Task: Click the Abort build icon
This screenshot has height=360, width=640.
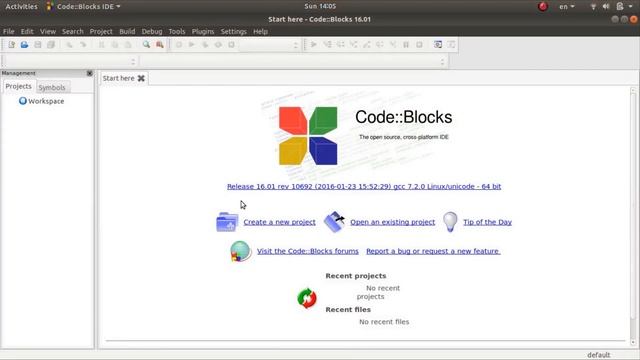Action: point(231,44)
